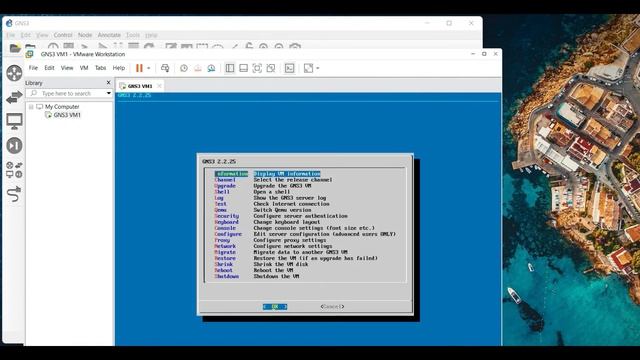The height and width of the screenshot is (360, 640).
Task: Open the Control menu in GNS3 window
Action: [63, 35]
